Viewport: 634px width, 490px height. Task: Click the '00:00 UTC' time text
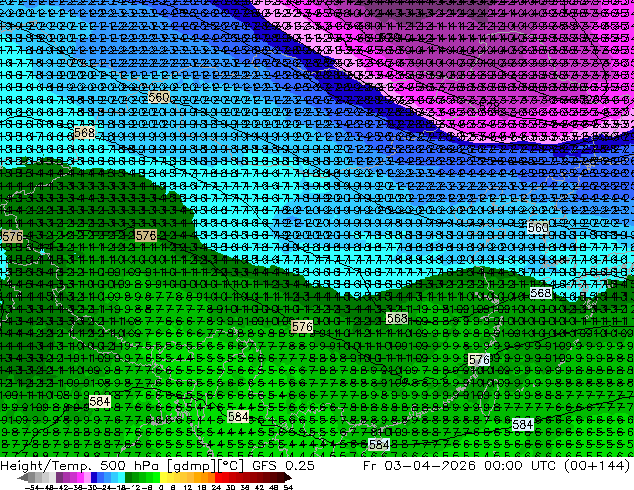pos(522,465)
